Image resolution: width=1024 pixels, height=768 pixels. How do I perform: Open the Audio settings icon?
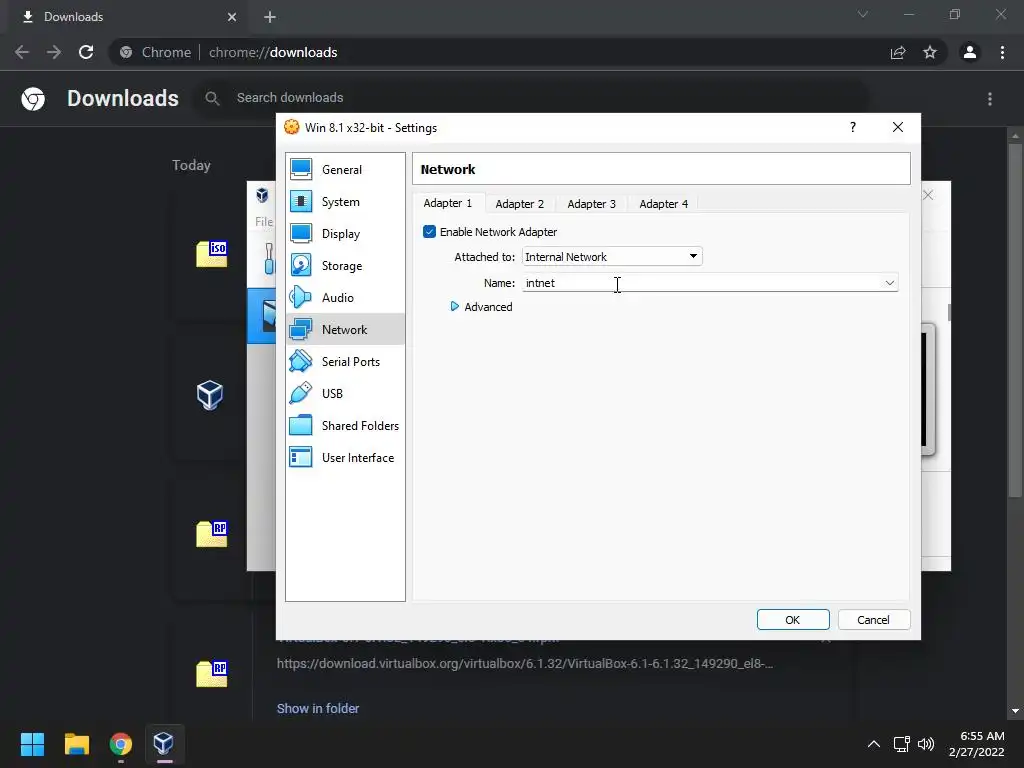[301, 297]
